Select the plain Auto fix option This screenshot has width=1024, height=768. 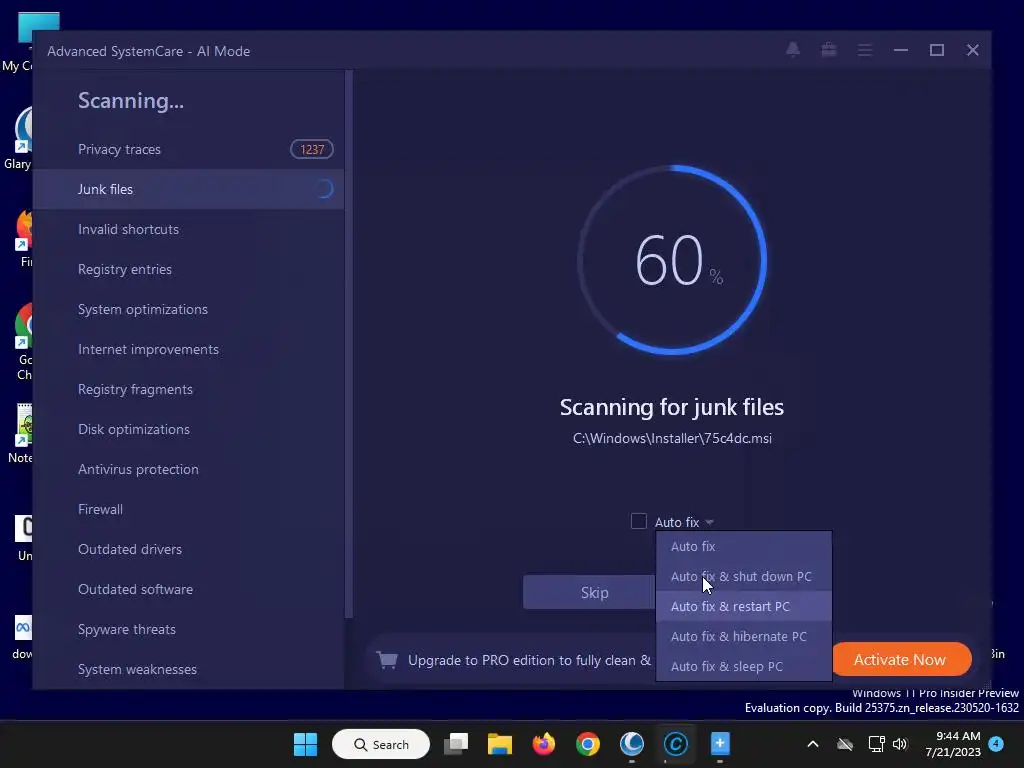[x=744, y=547]
